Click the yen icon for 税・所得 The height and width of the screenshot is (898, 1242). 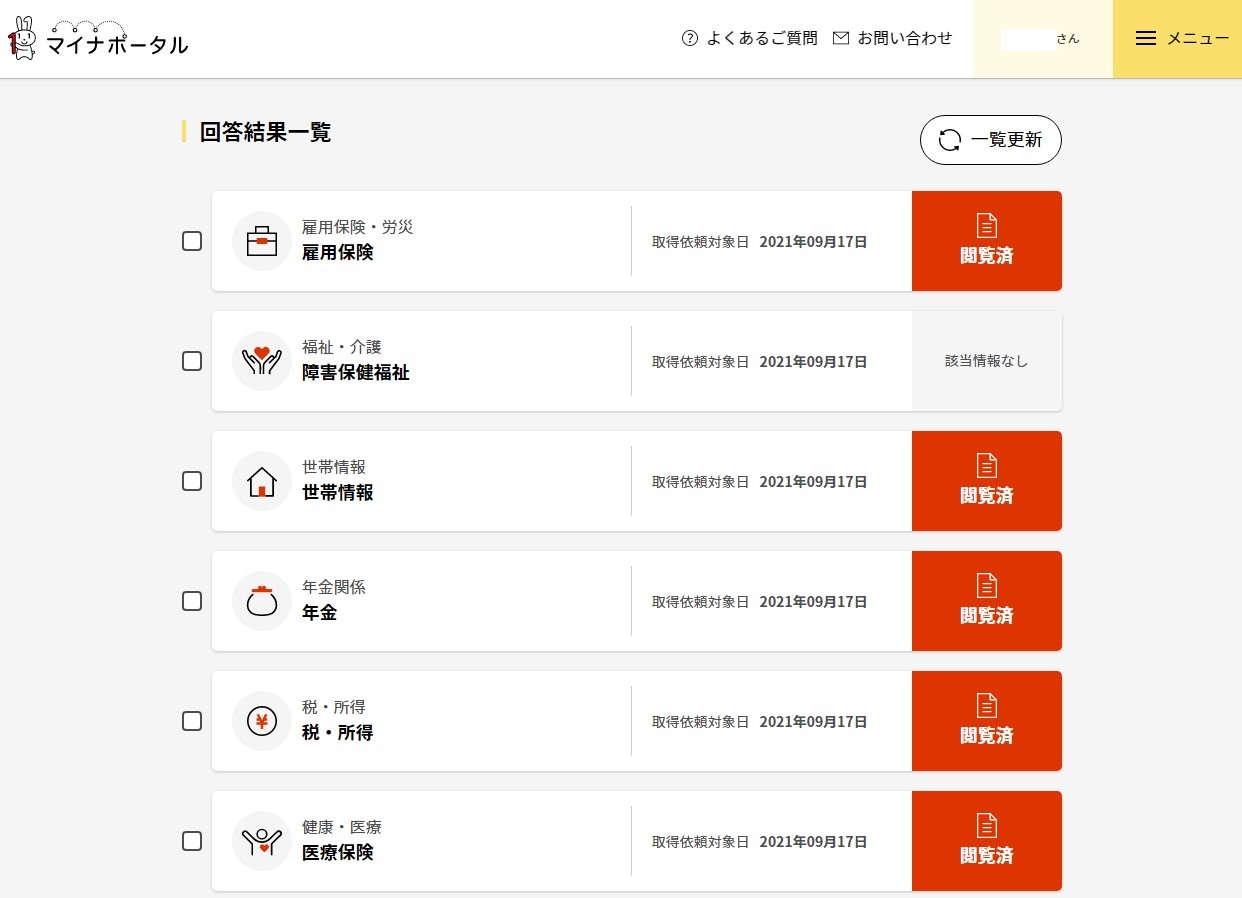261,721
